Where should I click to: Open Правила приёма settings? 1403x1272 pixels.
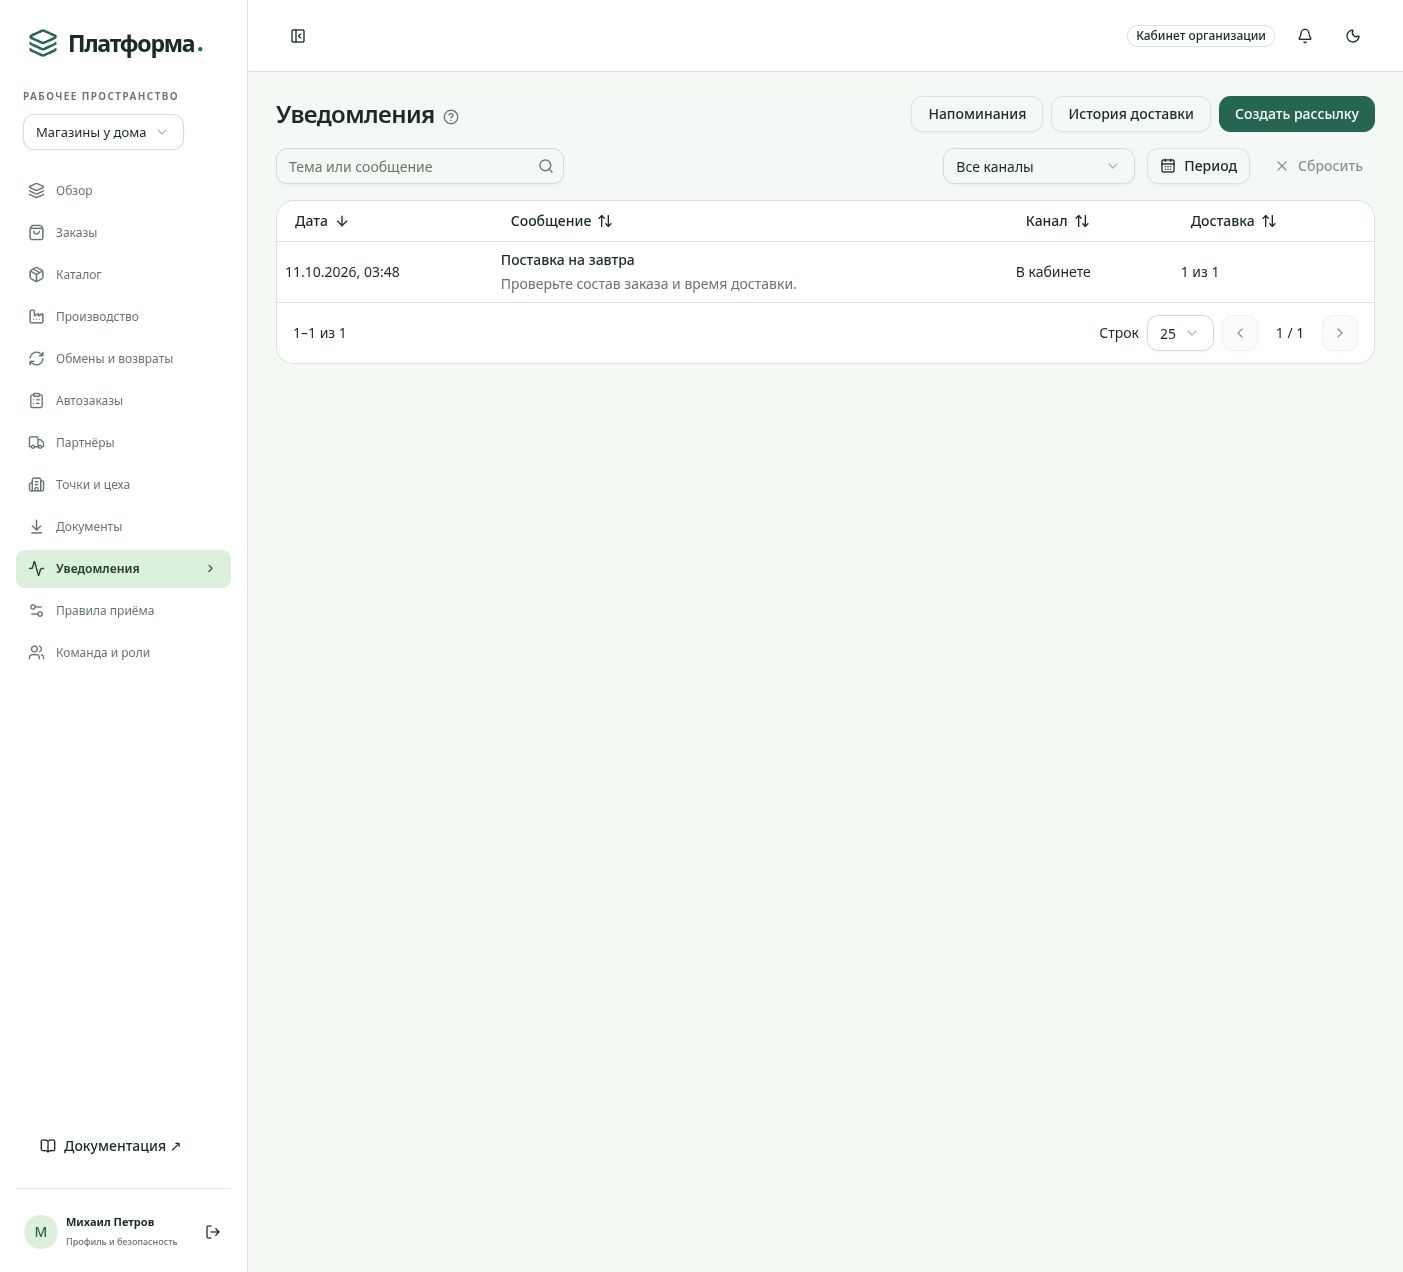[x=123, y=610]
